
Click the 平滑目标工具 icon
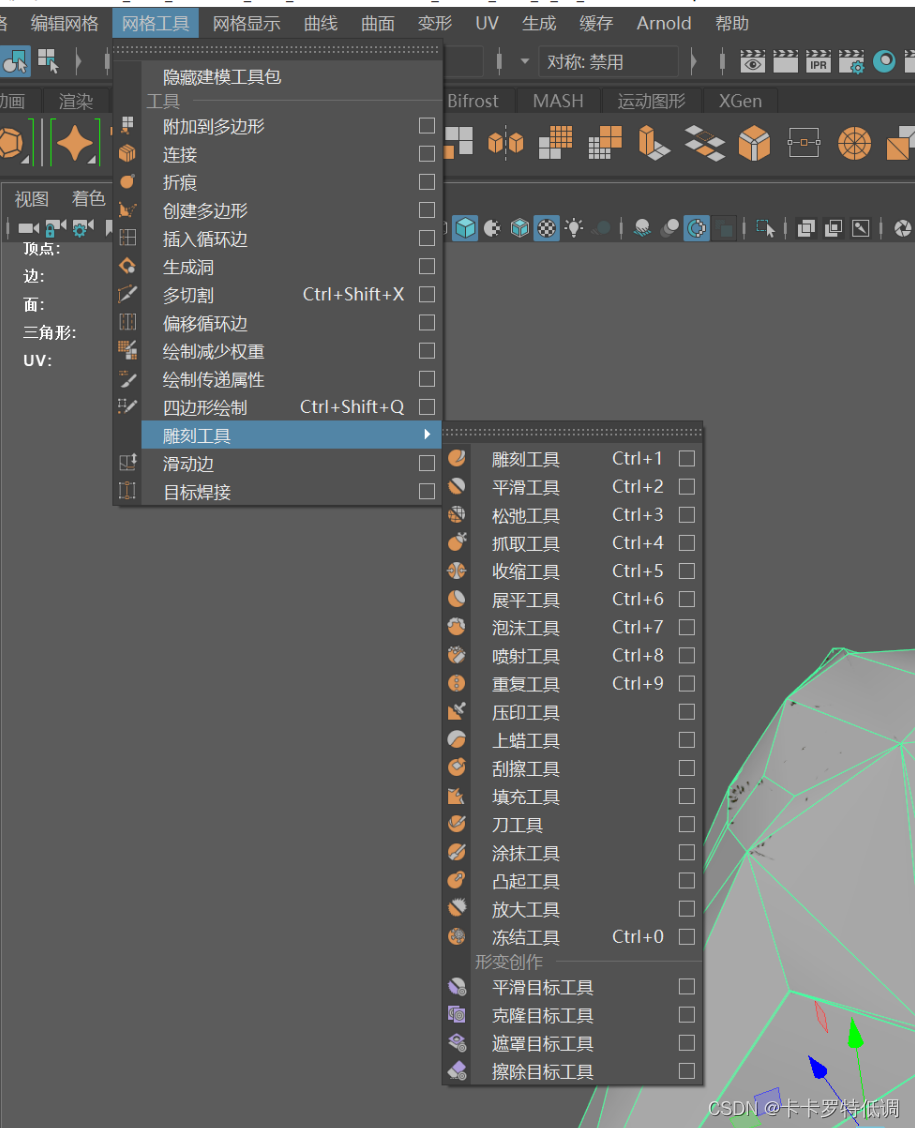457,986
